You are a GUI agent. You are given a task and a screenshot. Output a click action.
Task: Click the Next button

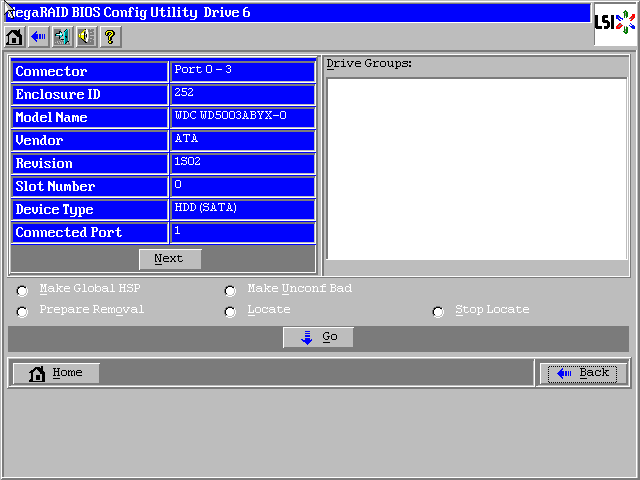tap(170, 259)
